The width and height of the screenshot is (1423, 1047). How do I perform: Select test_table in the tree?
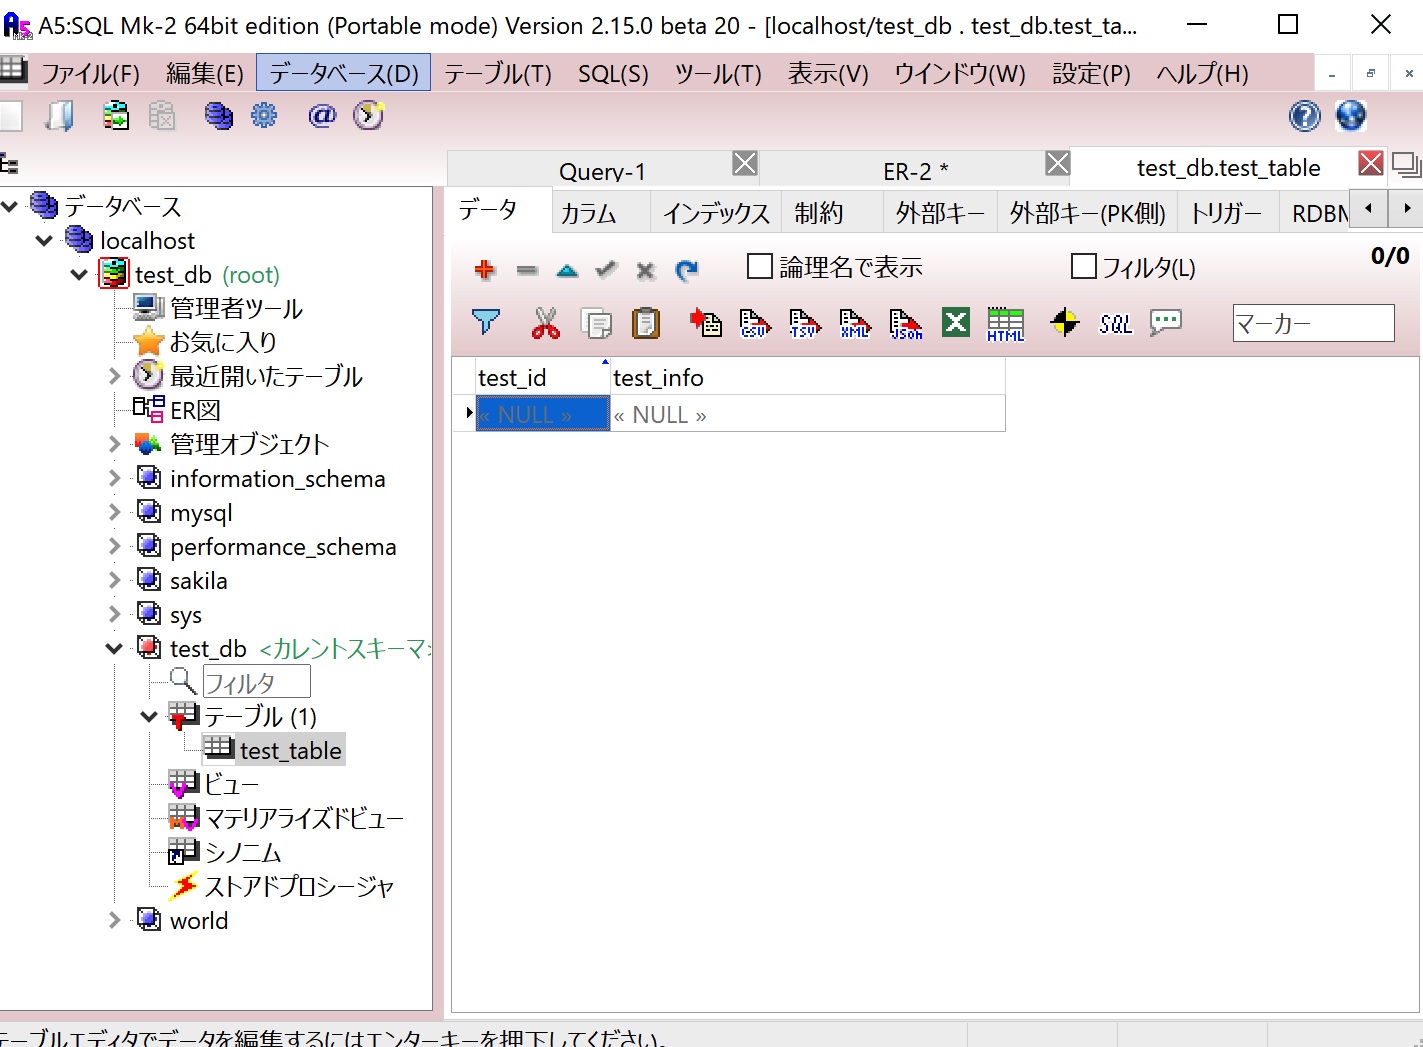290,750
